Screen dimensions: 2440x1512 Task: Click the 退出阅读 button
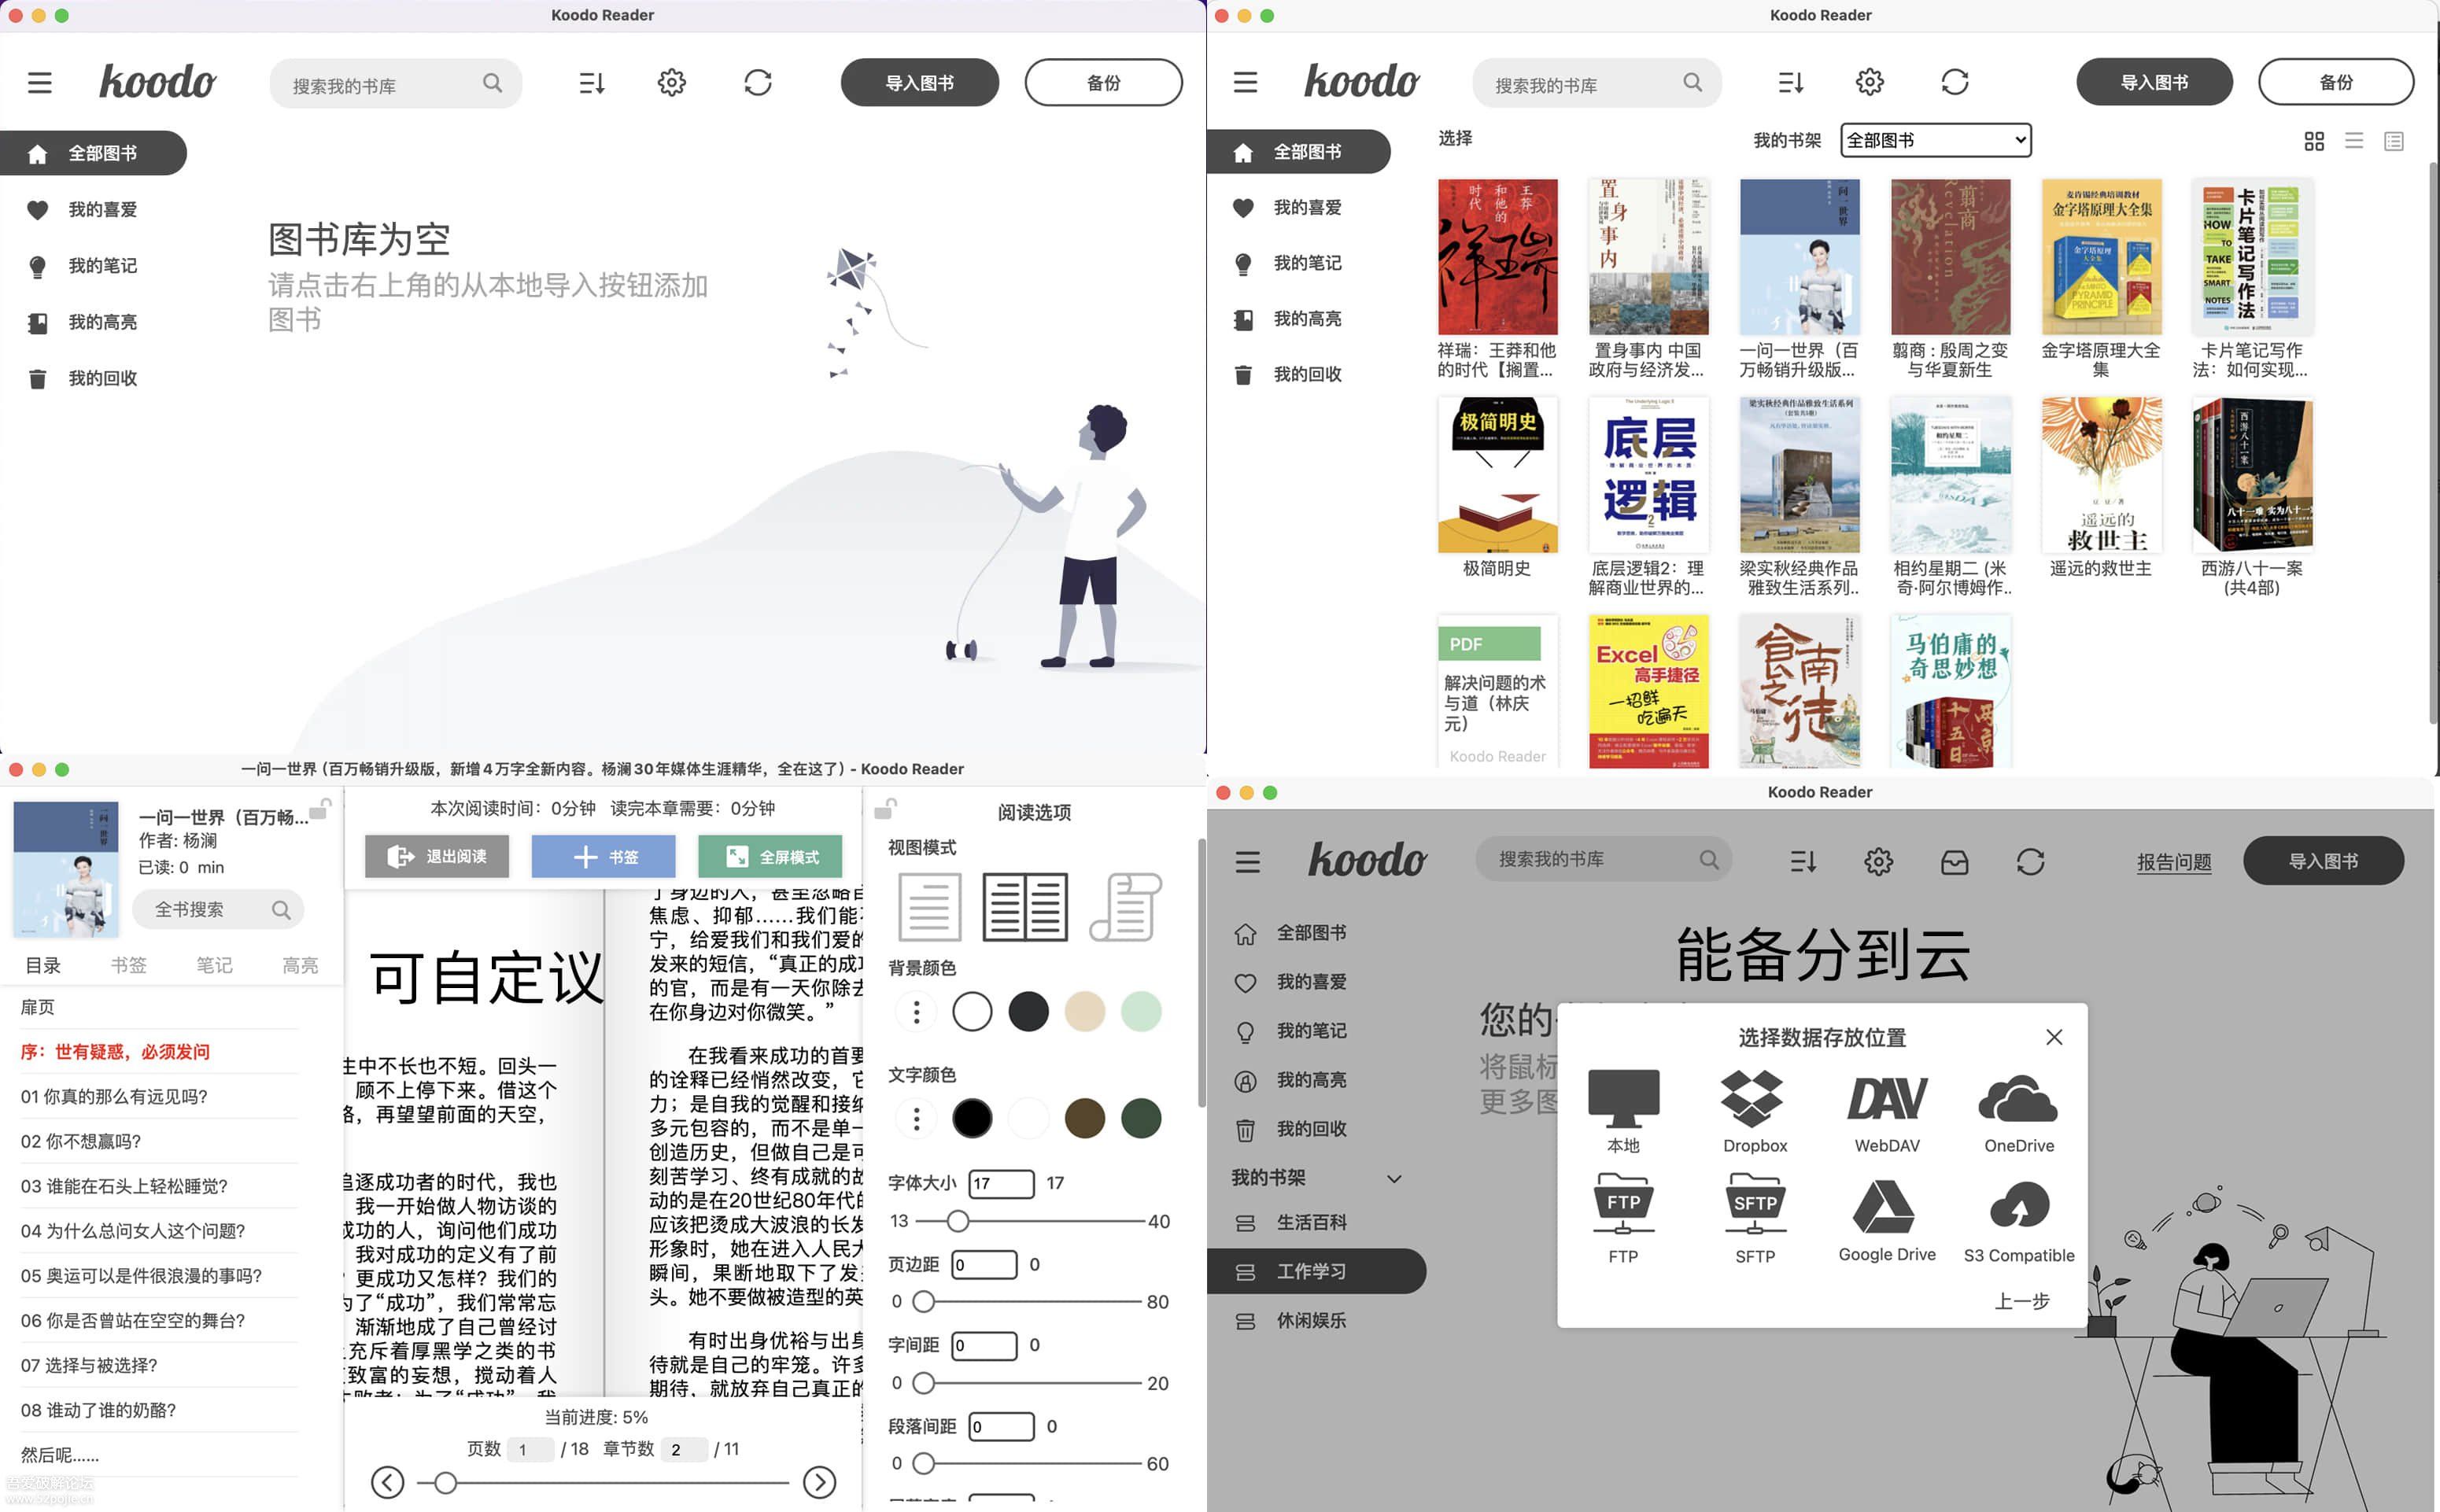pos(437,856)
